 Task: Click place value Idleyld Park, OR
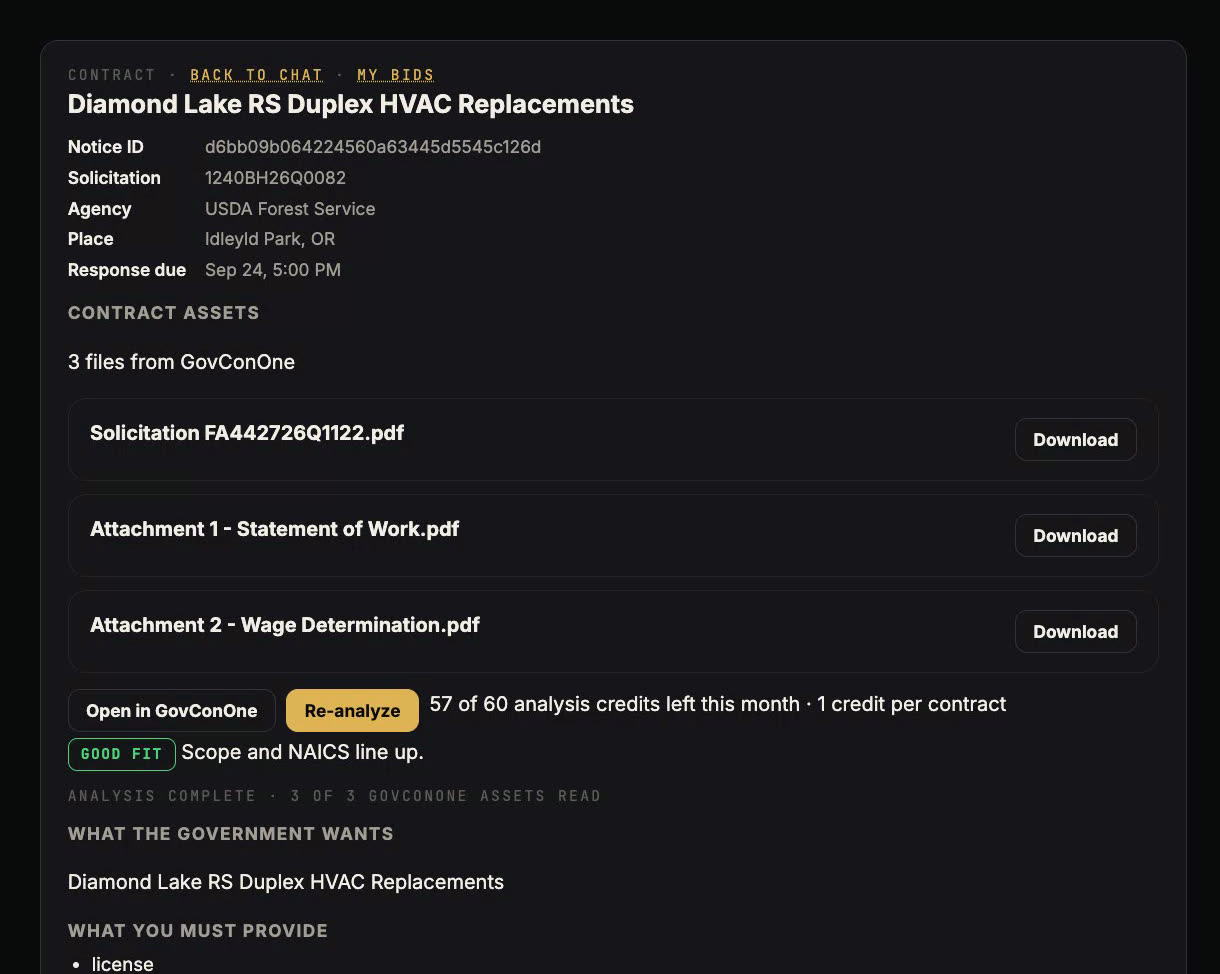click(x=270, y=239)
